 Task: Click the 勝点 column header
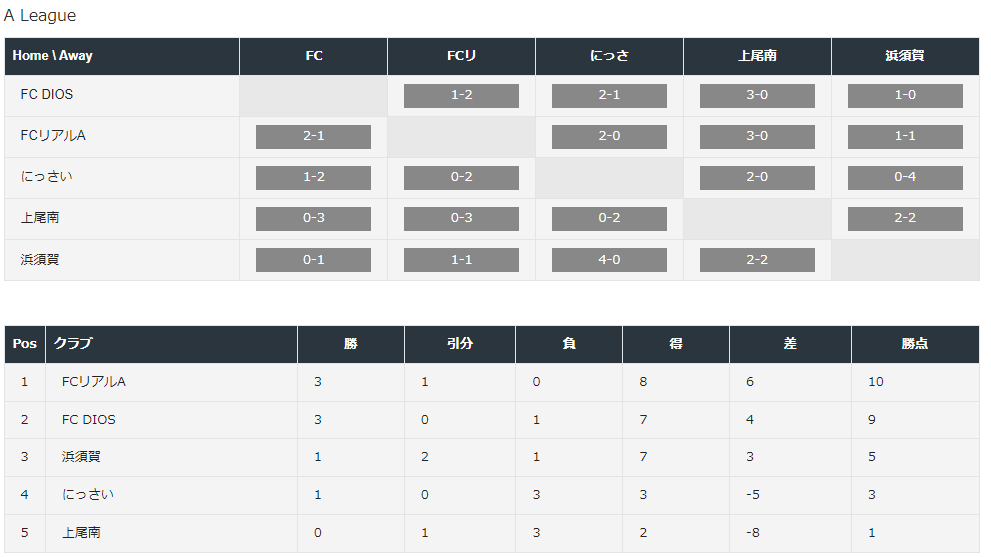[x=915, y=344]
